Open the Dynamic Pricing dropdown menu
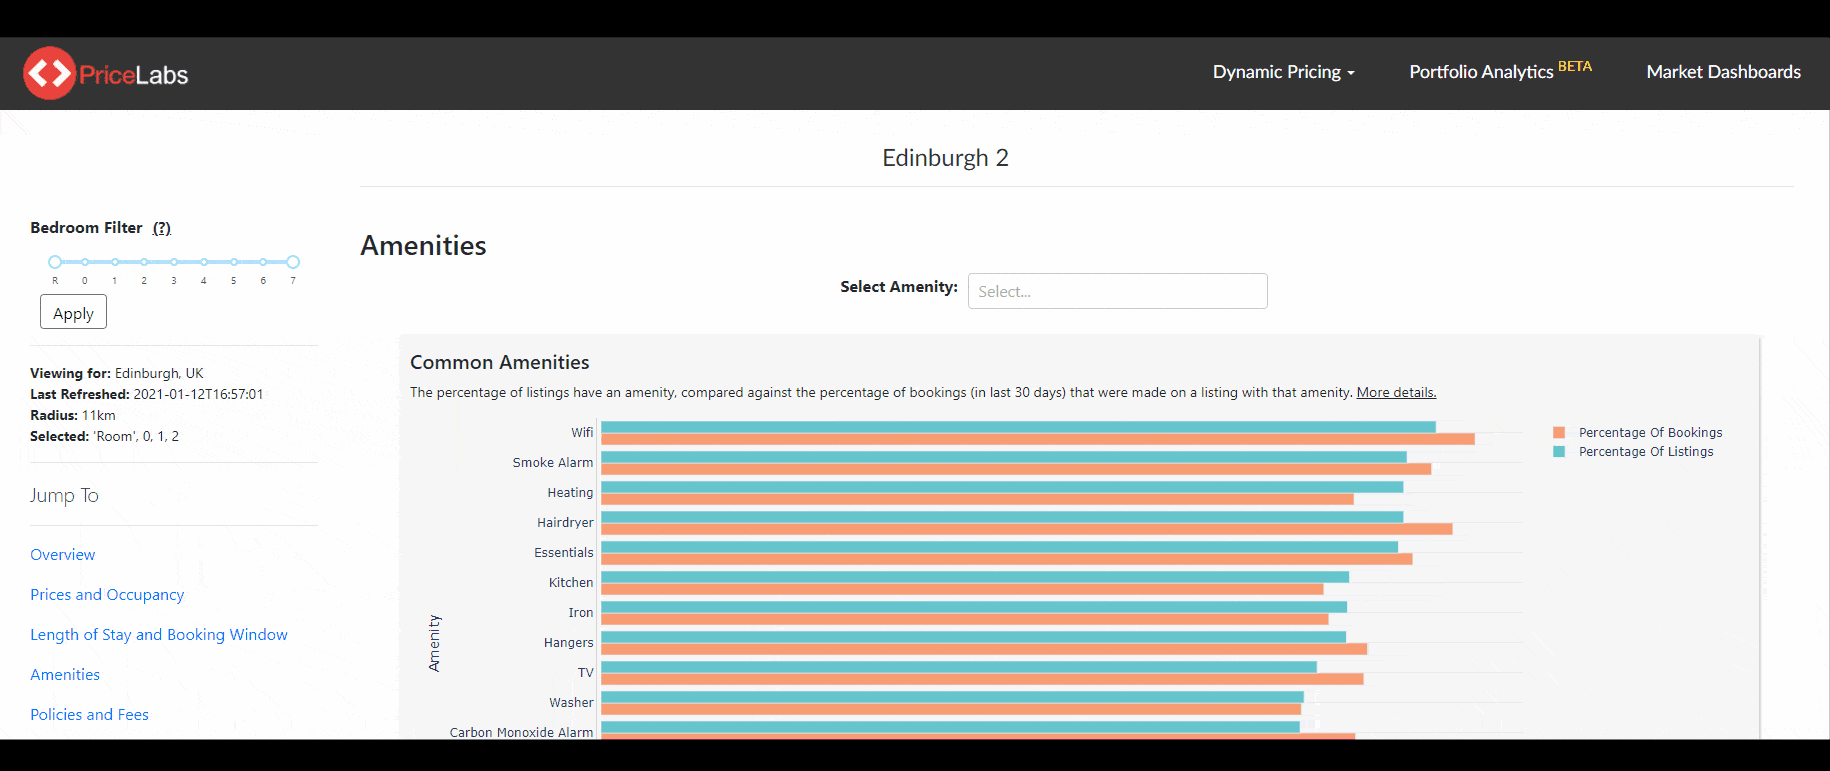 pos(1283,72)
